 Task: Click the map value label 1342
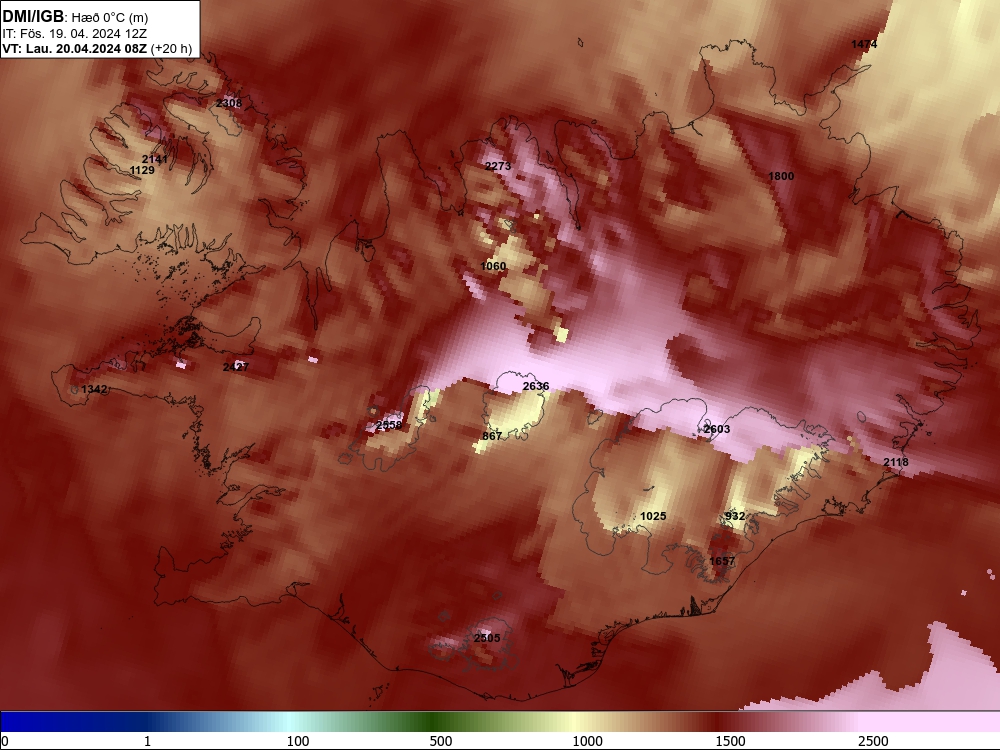tap(94, 390)
